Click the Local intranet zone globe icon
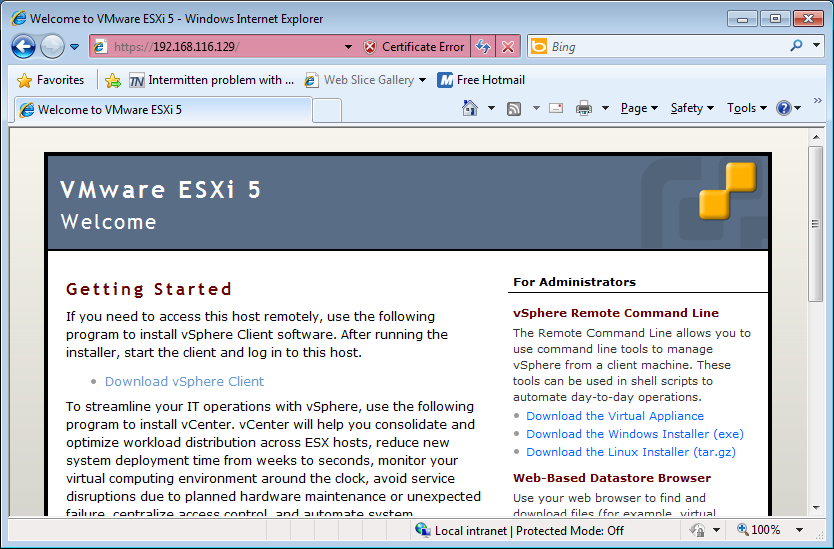This screenshot has width=834, height=549. coord(423,530)
